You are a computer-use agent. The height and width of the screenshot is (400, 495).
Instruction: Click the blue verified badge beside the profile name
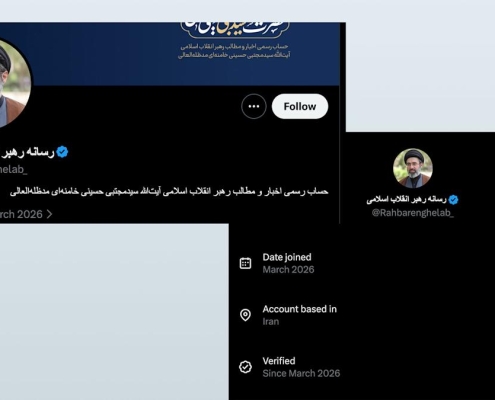coord(62,152)
